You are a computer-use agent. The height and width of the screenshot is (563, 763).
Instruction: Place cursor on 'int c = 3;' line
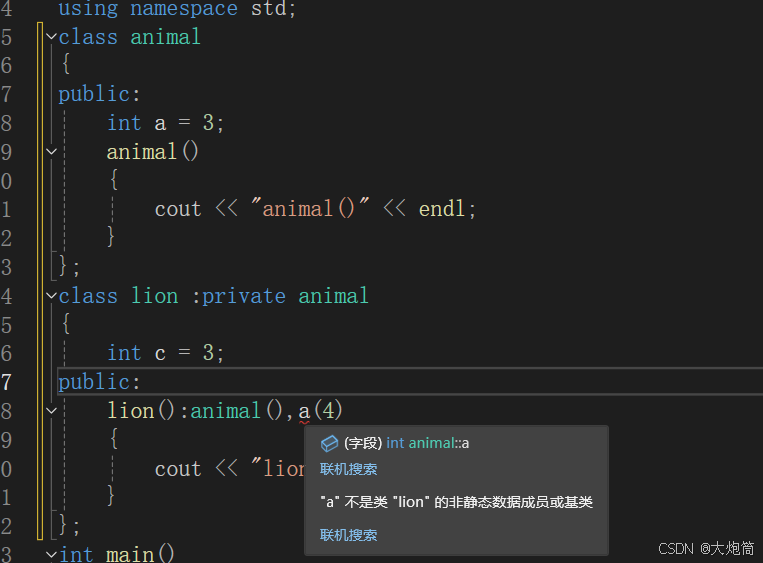[x=165, y=353]
